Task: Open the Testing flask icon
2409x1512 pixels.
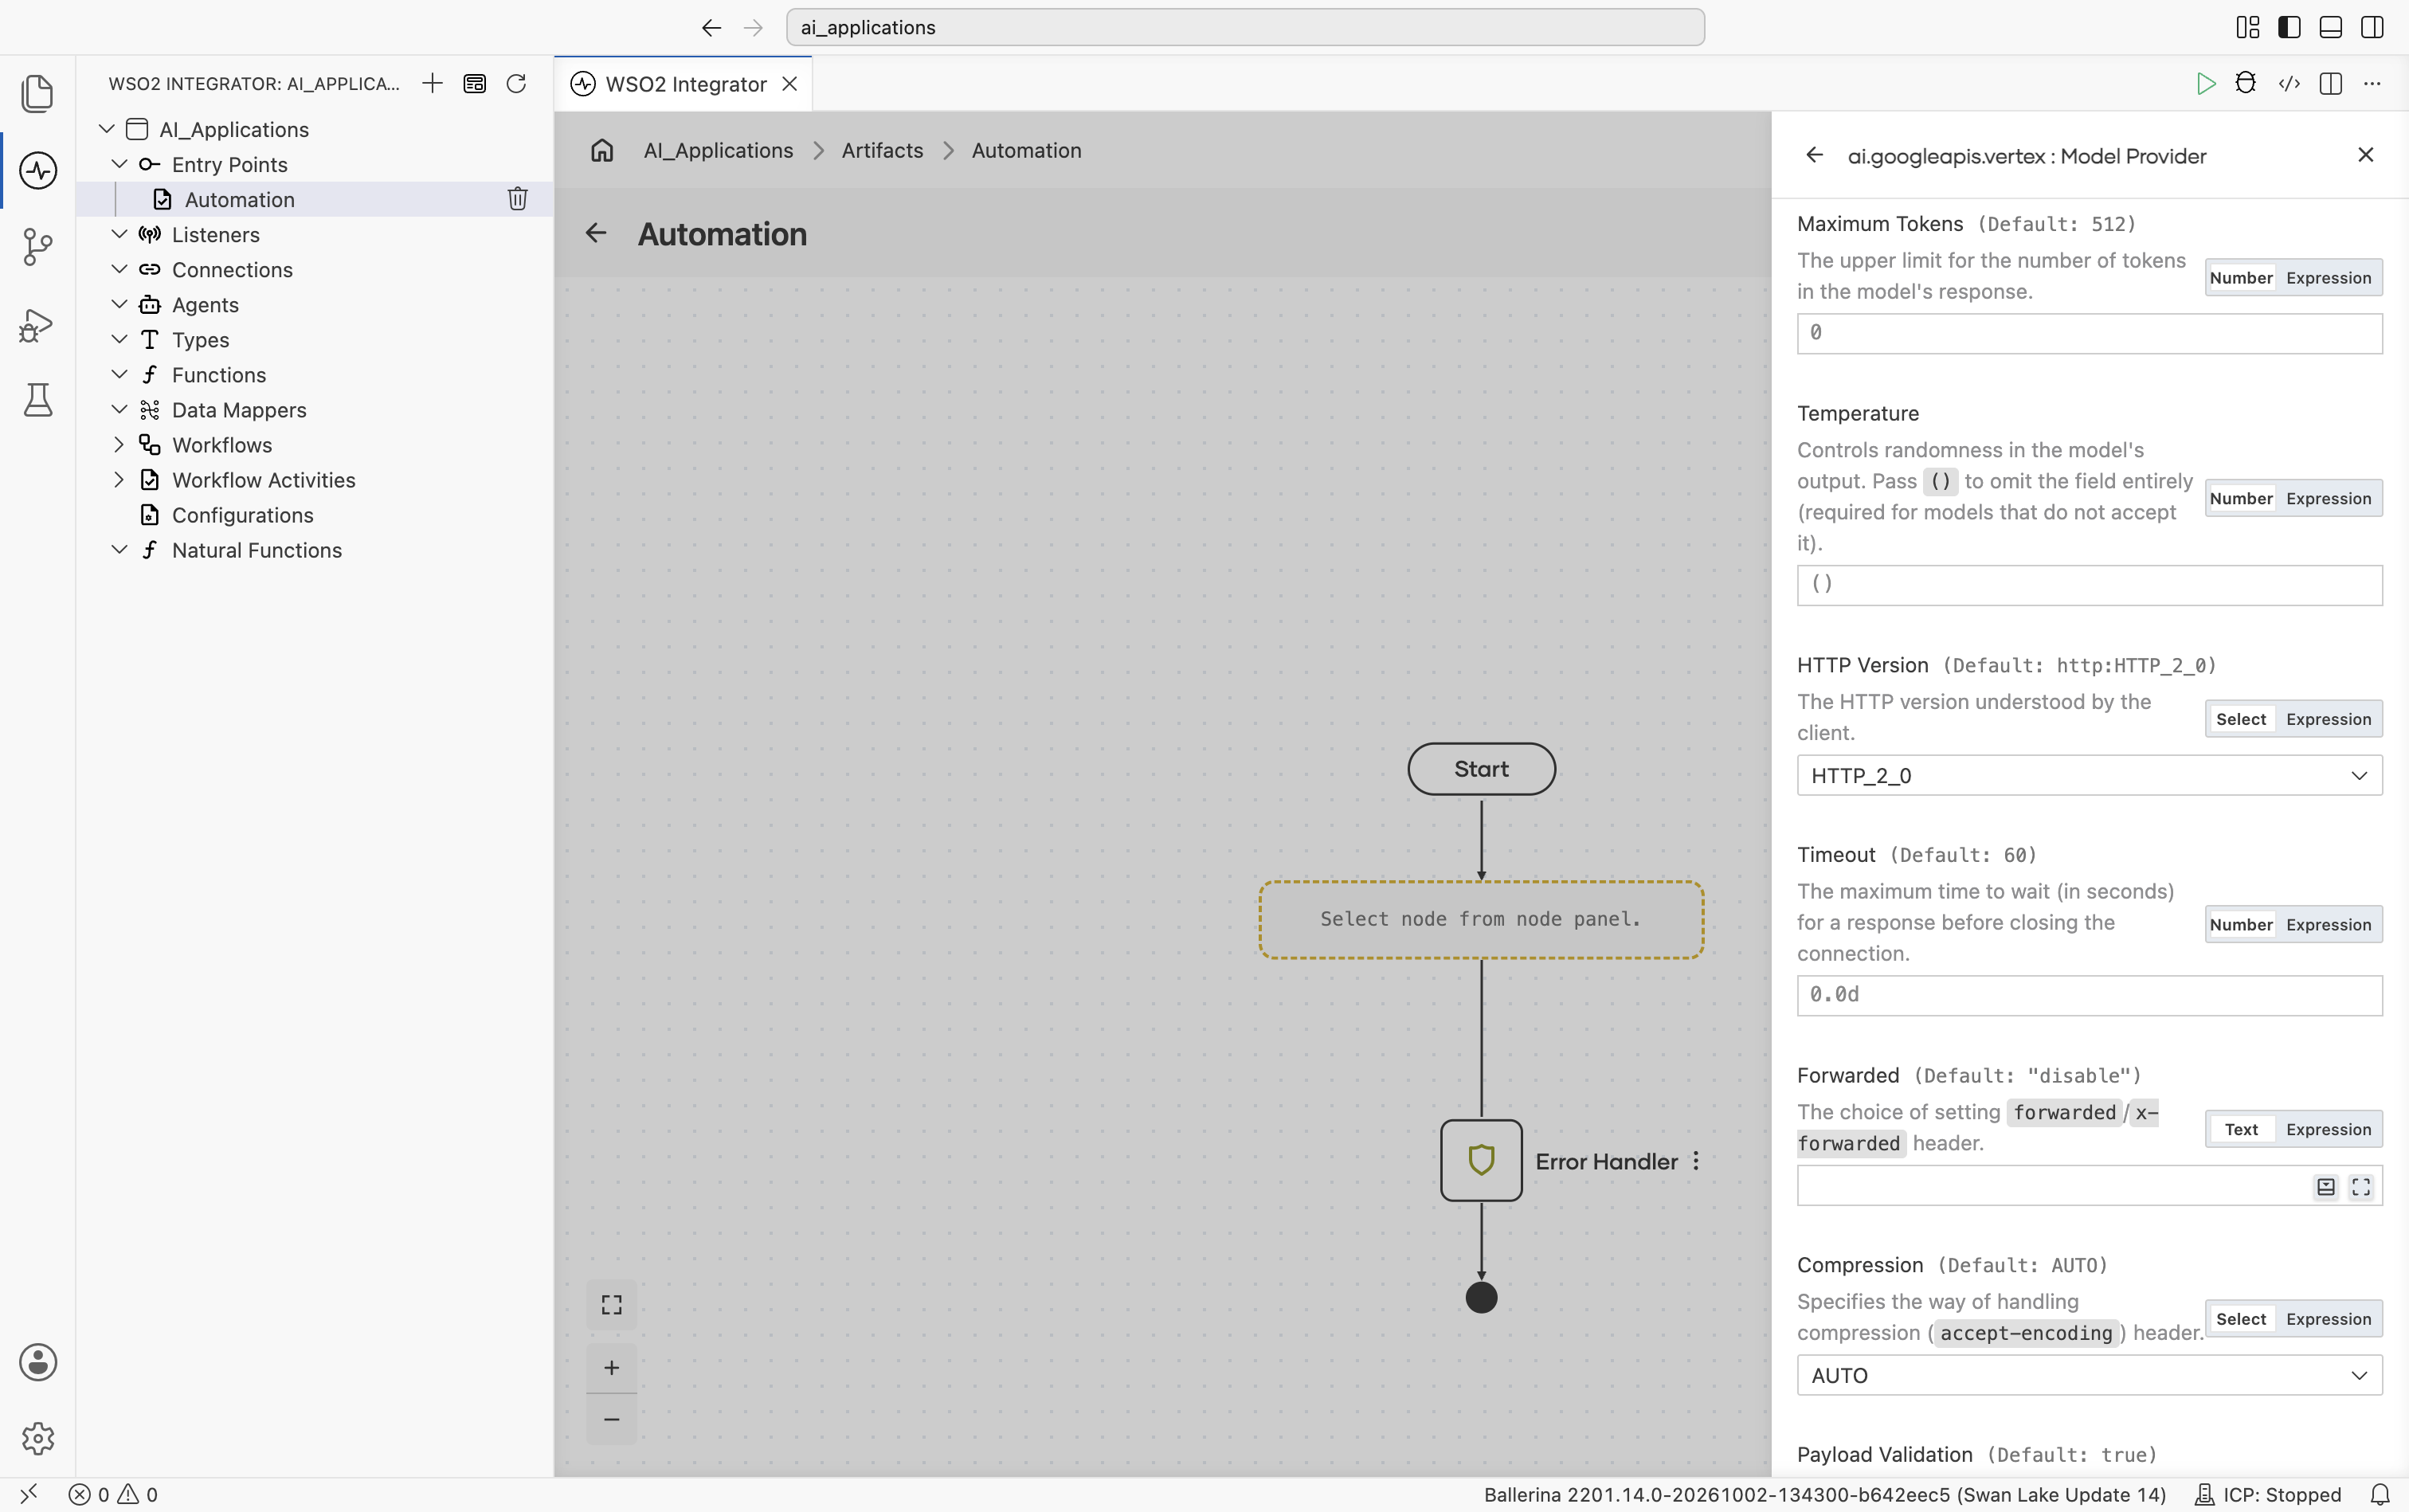Action: (38, 400)
